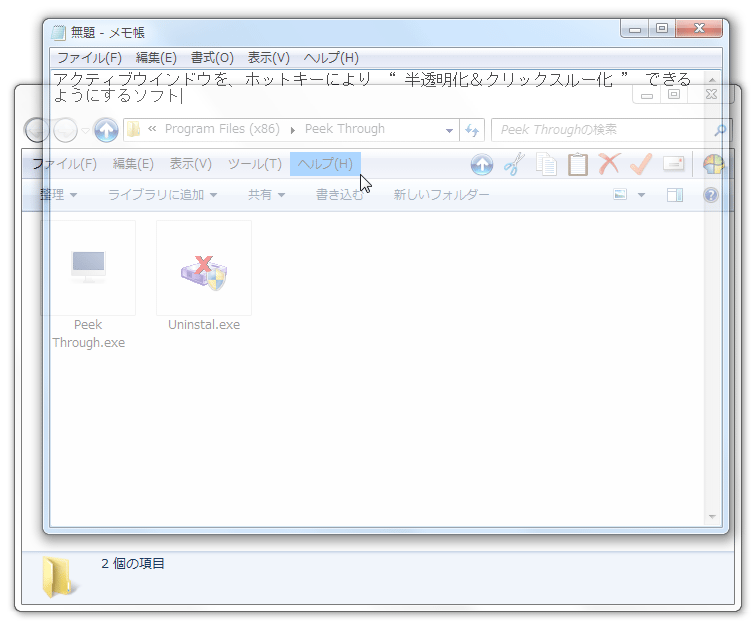Maximize the Notepad window
This screenshot has height=626, width=756.
pos(662,29)
